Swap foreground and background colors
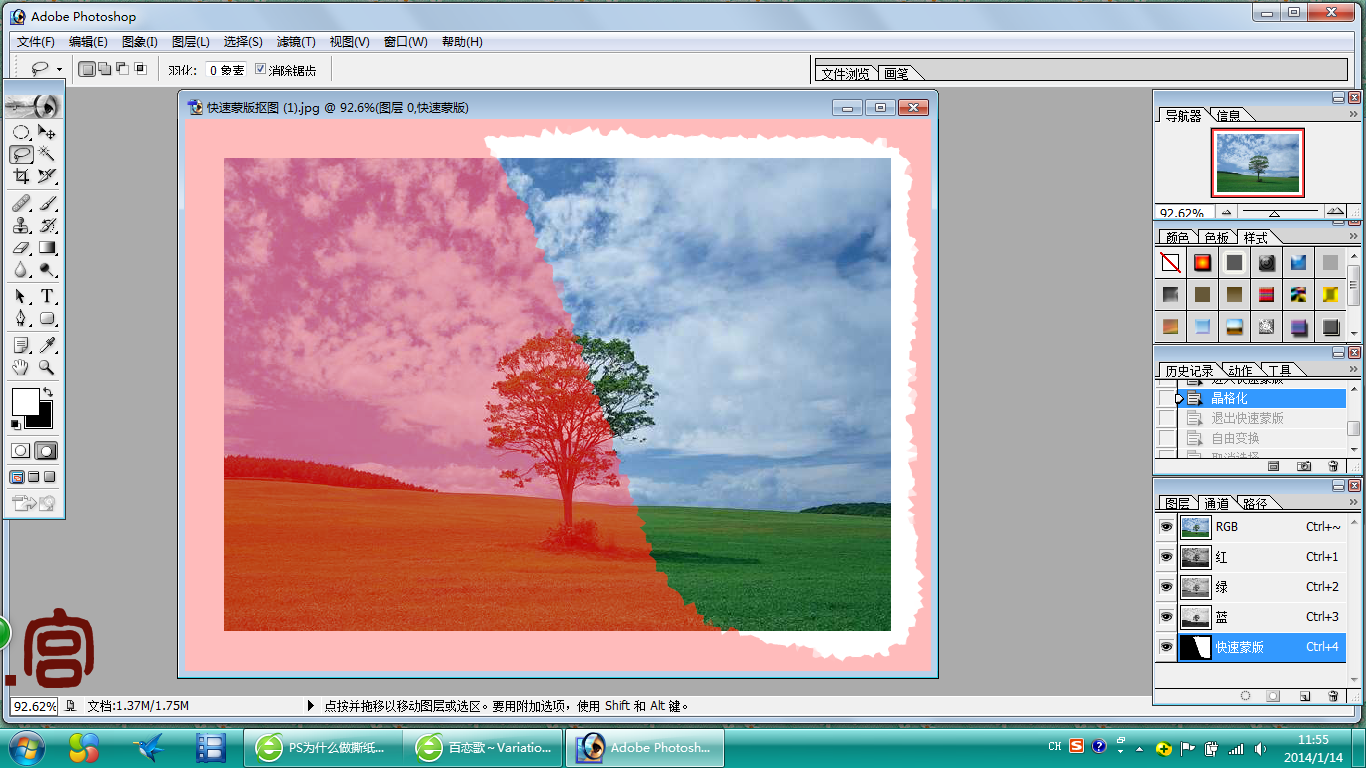Screen dimensions: 1366x768 pos(47,392)
